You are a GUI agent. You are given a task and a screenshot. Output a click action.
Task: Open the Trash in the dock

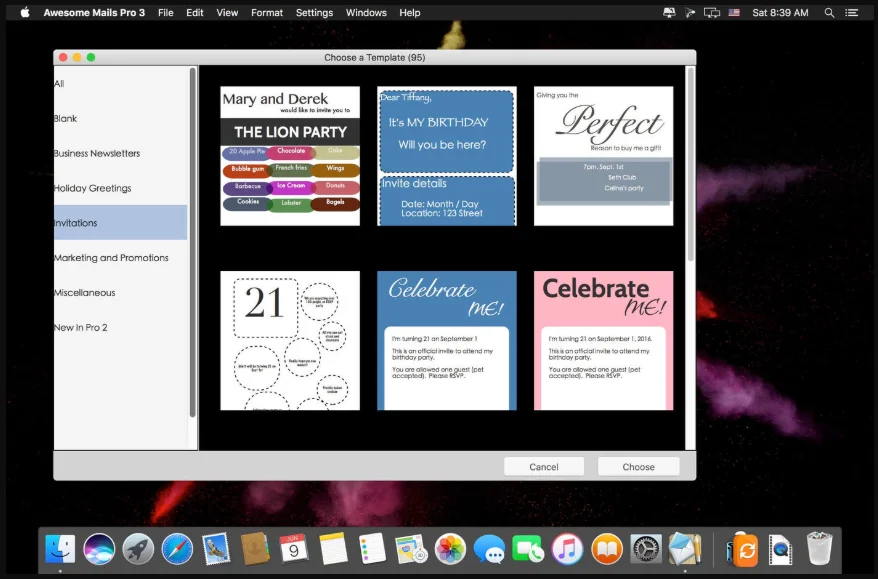click(819, 549)
